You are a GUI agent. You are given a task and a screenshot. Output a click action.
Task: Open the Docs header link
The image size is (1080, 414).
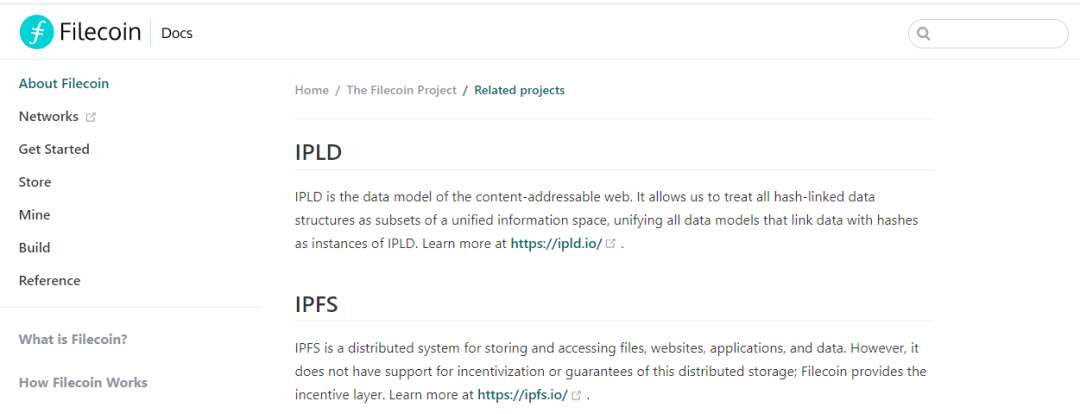[176, 32]
